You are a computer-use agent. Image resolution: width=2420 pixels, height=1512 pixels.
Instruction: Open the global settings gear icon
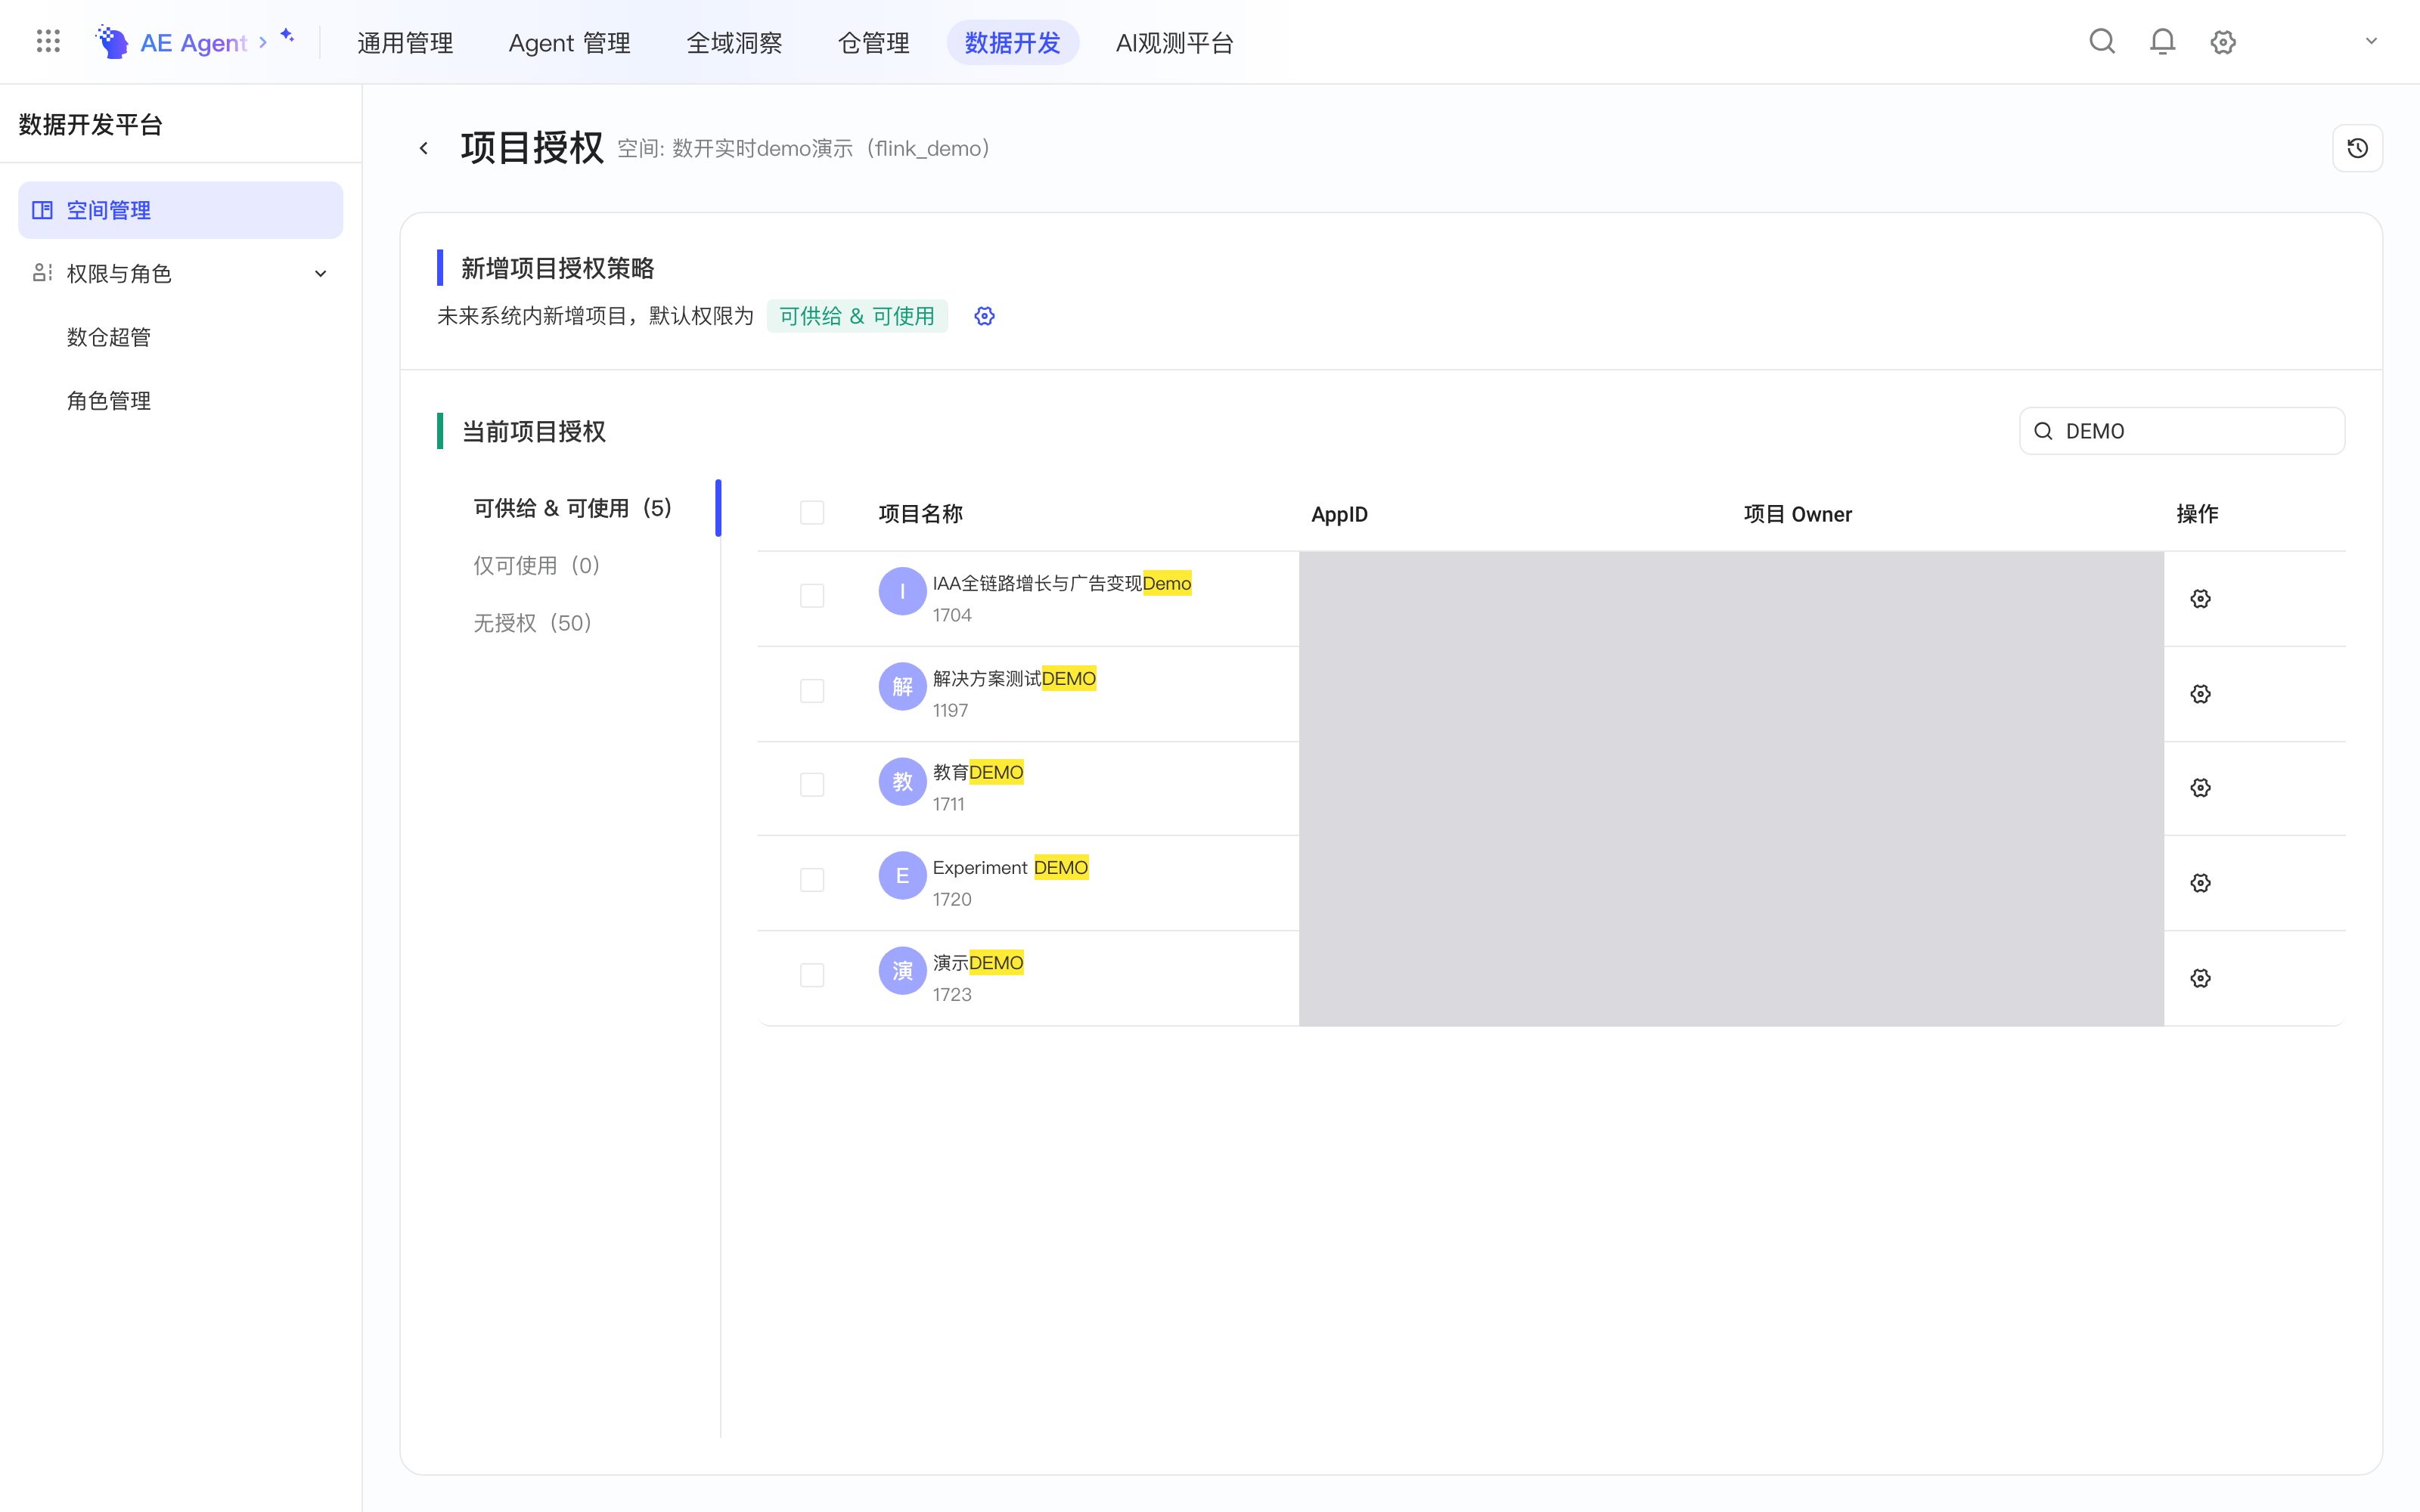pos(2223,41)
